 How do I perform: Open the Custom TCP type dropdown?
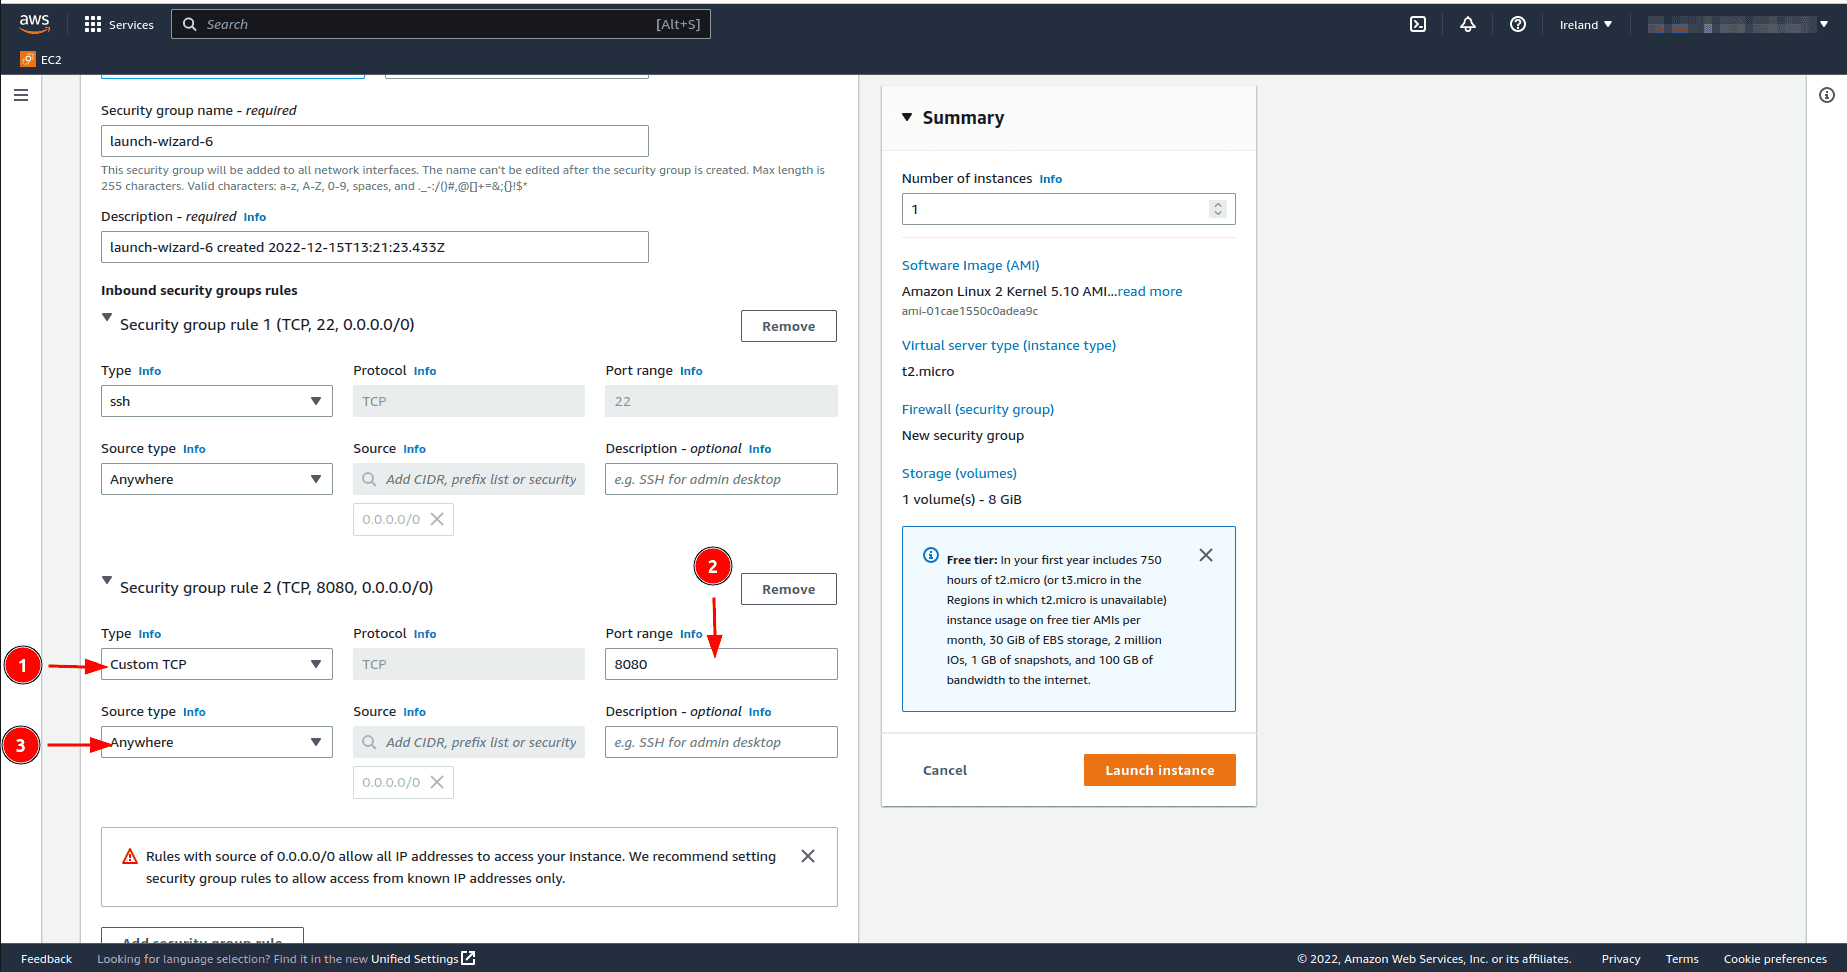(x=217, y=664)
